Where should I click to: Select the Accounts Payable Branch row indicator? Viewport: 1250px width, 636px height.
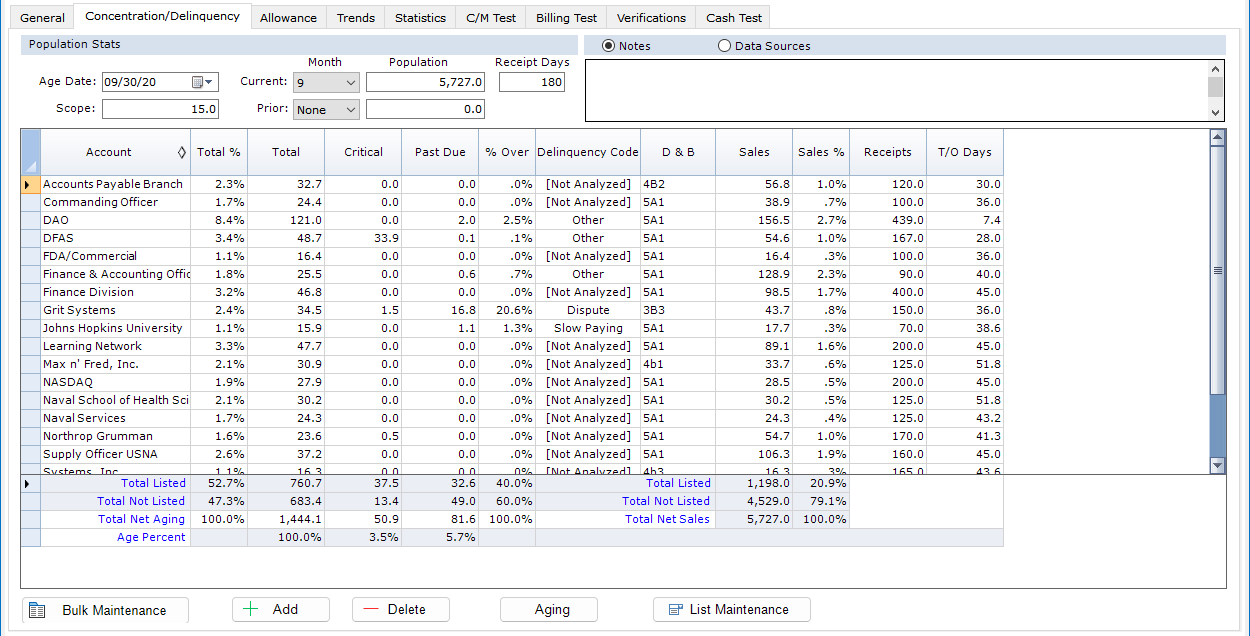(x=30, y=184)
